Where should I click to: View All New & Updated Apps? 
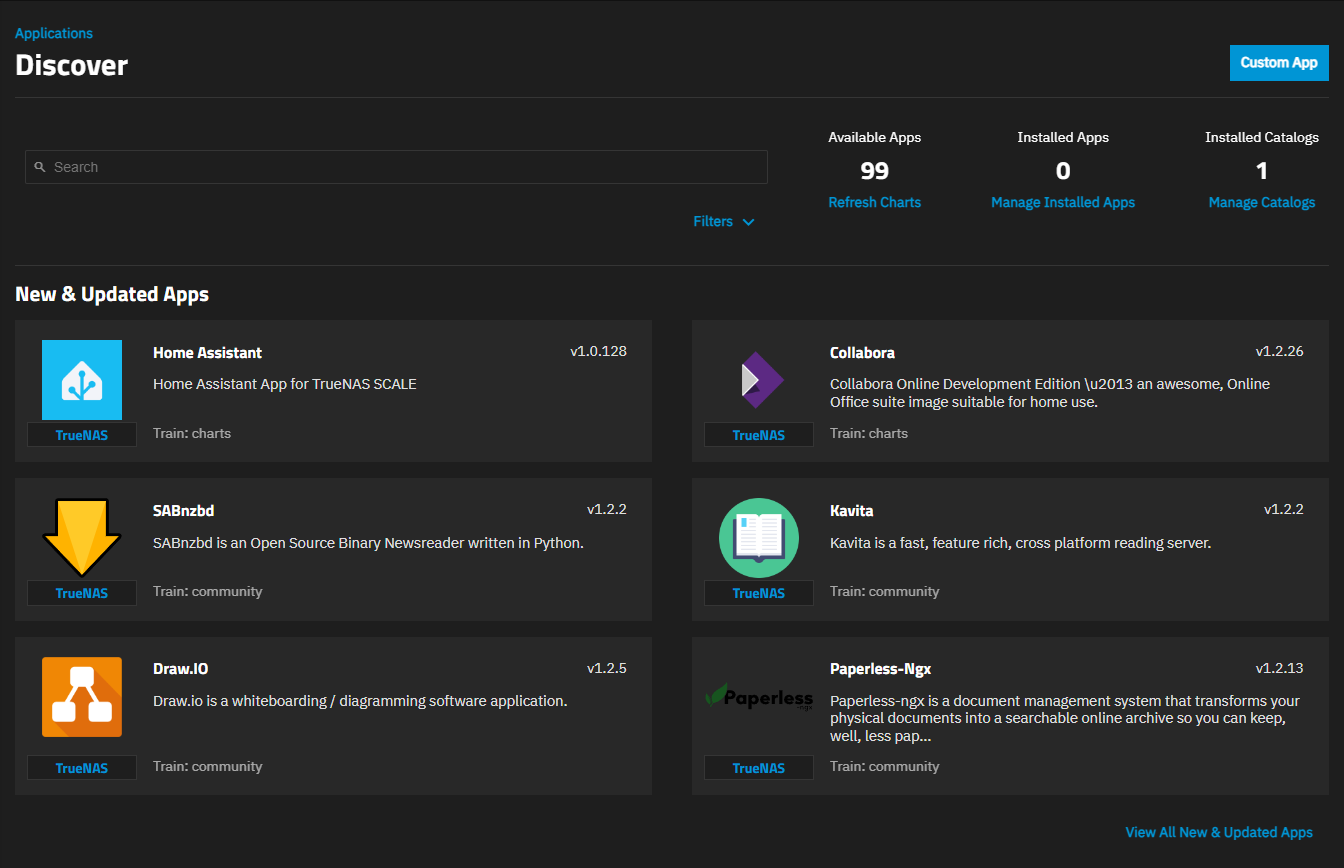pos(1219,832)
